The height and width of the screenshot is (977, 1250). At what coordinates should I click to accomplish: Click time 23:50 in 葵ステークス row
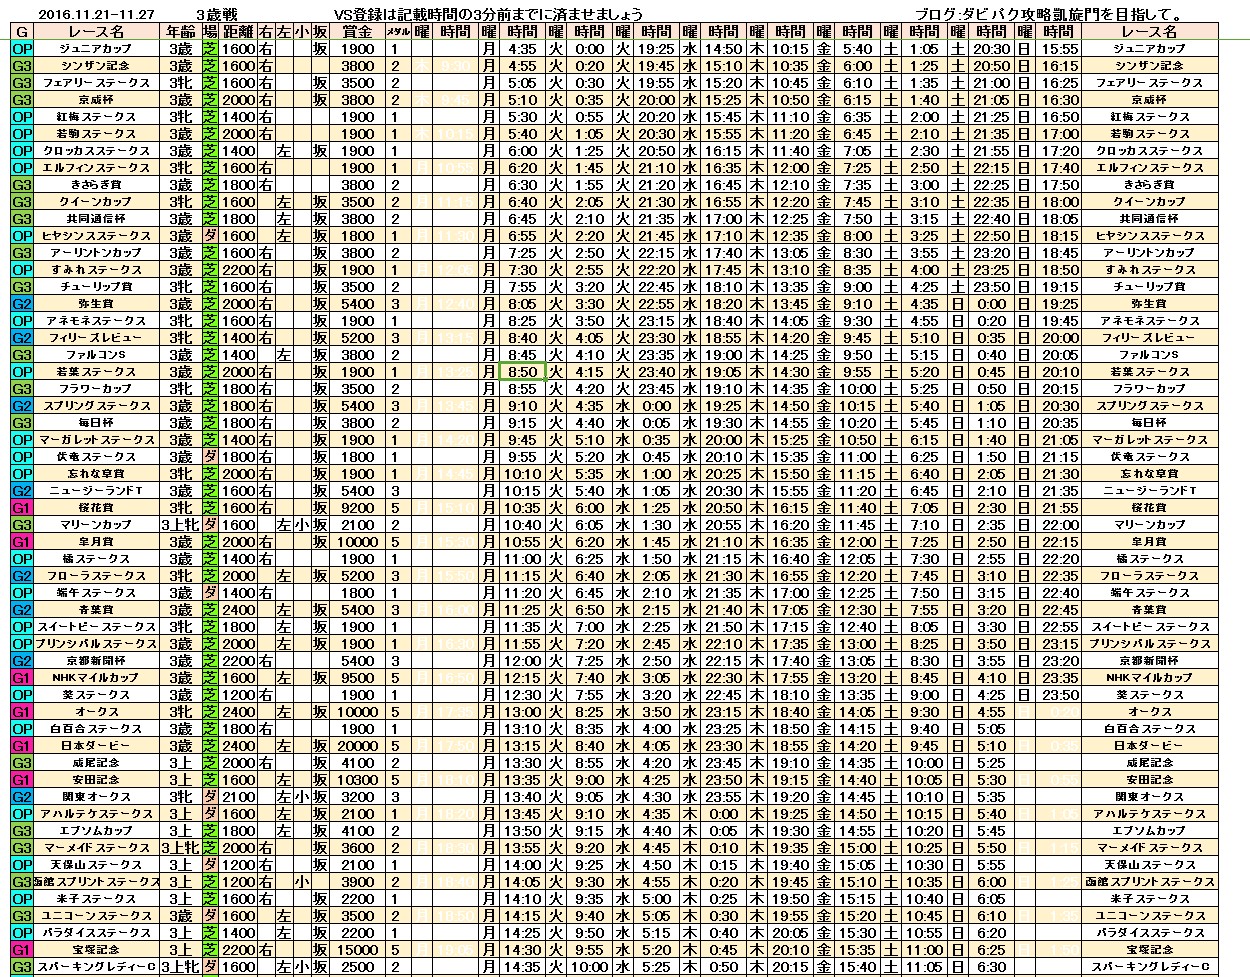pyautogui.click(x=1059, y=695)
